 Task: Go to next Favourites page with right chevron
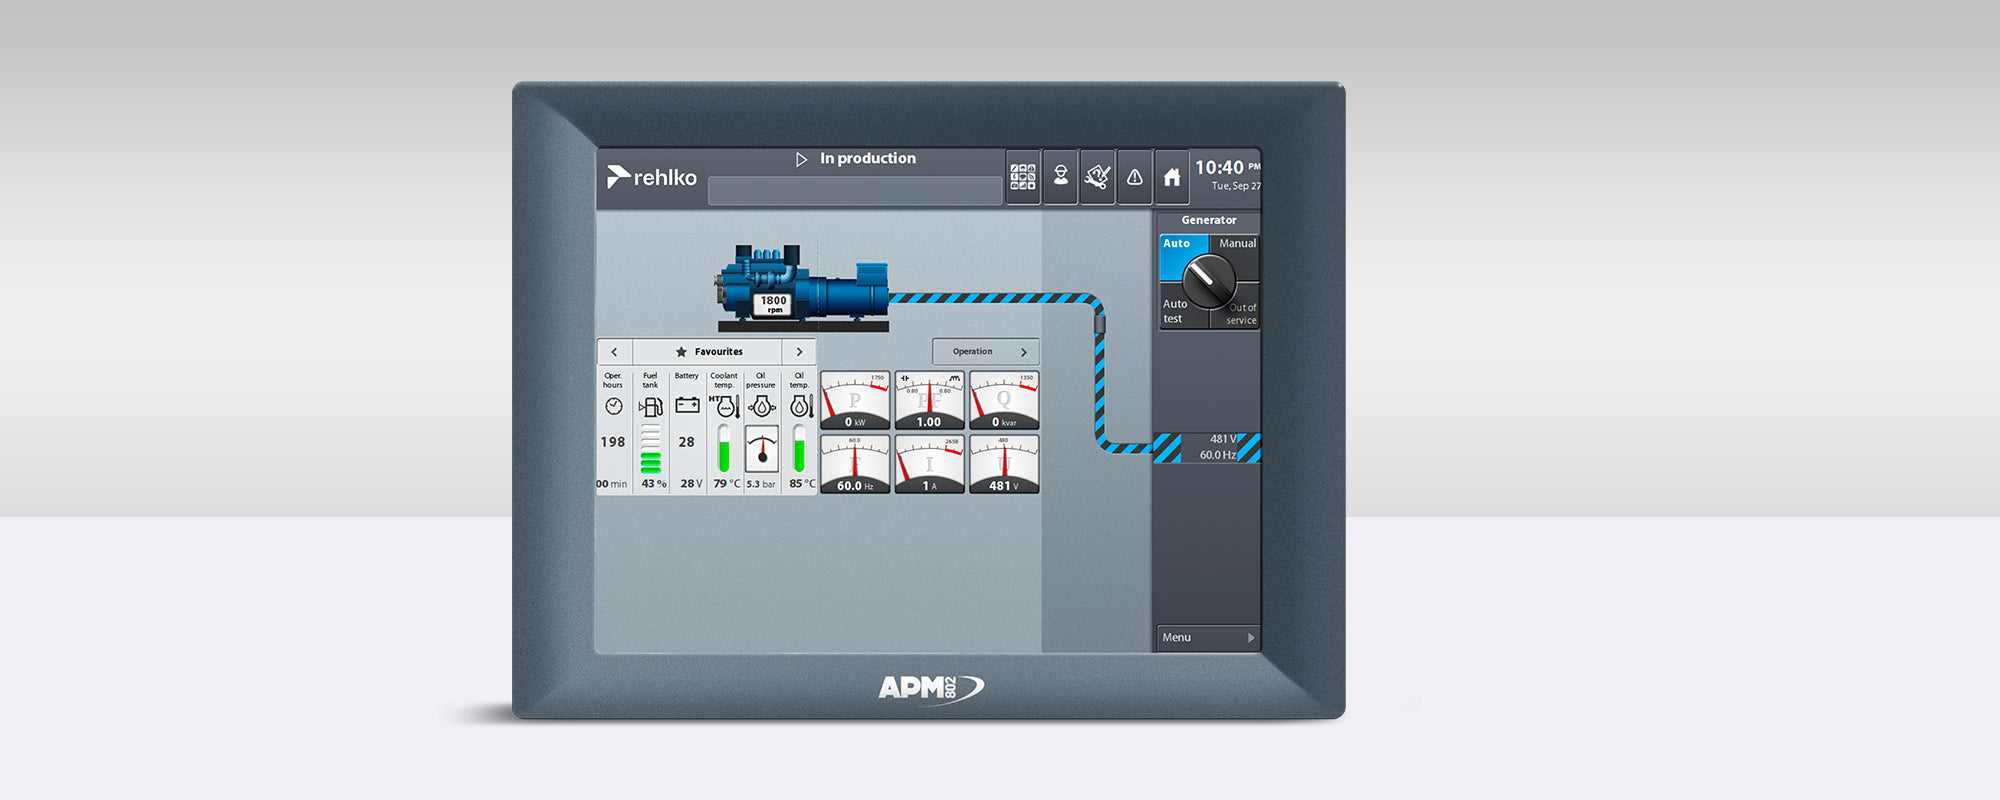click(x=799, y=352)
